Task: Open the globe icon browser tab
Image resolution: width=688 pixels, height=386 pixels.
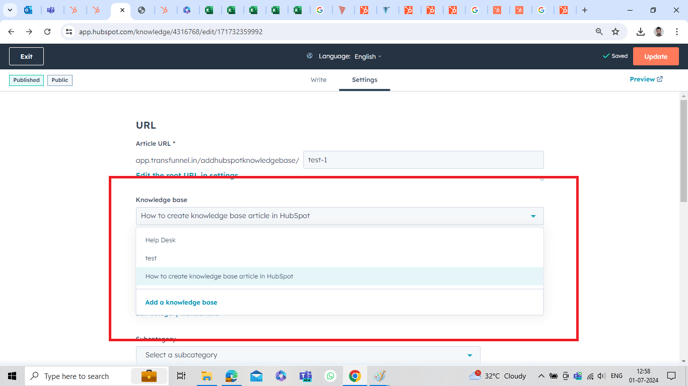Action: 141,10
